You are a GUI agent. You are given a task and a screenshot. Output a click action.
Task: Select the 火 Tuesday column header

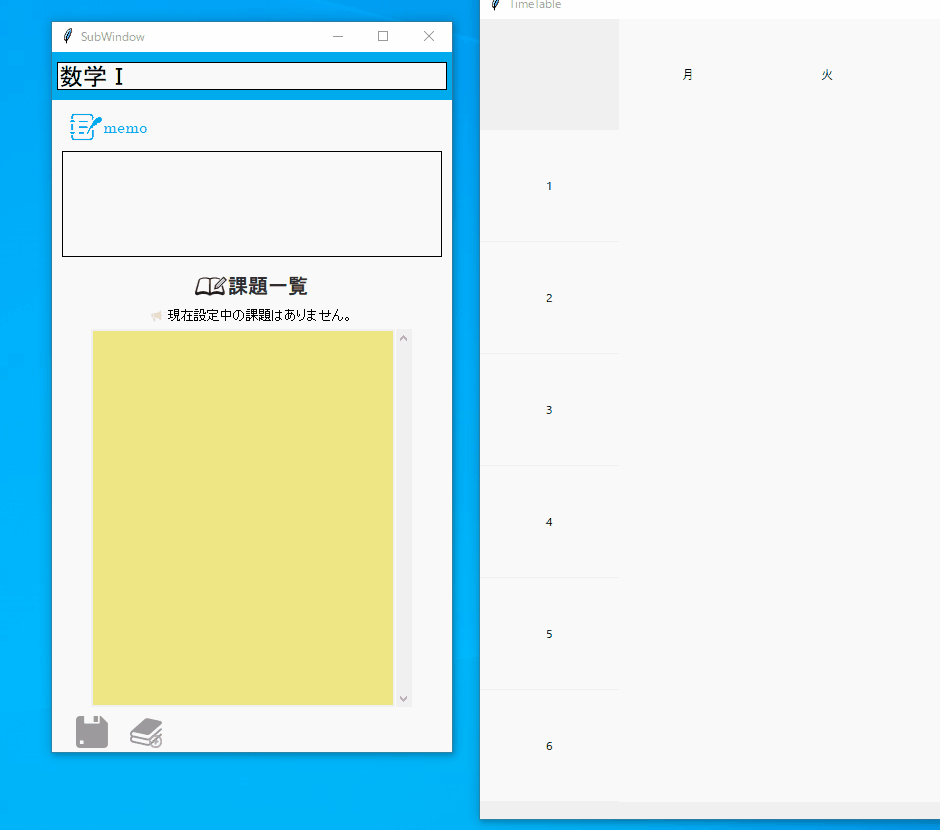826,74
